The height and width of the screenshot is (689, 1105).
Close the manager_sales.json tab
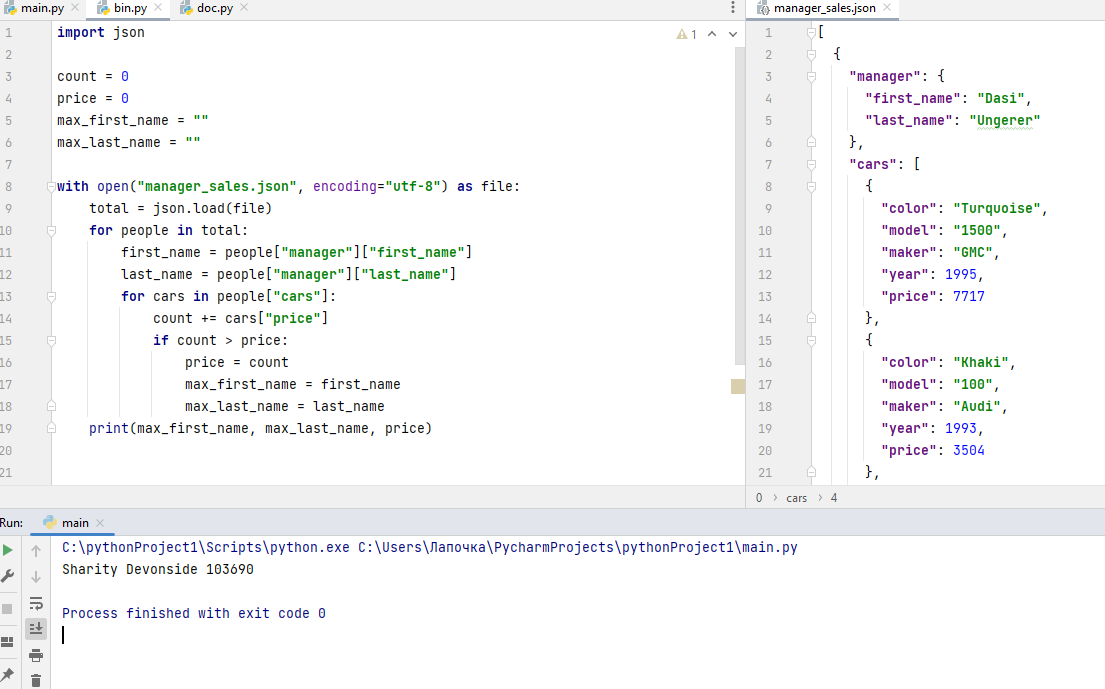tap(887, 7)
